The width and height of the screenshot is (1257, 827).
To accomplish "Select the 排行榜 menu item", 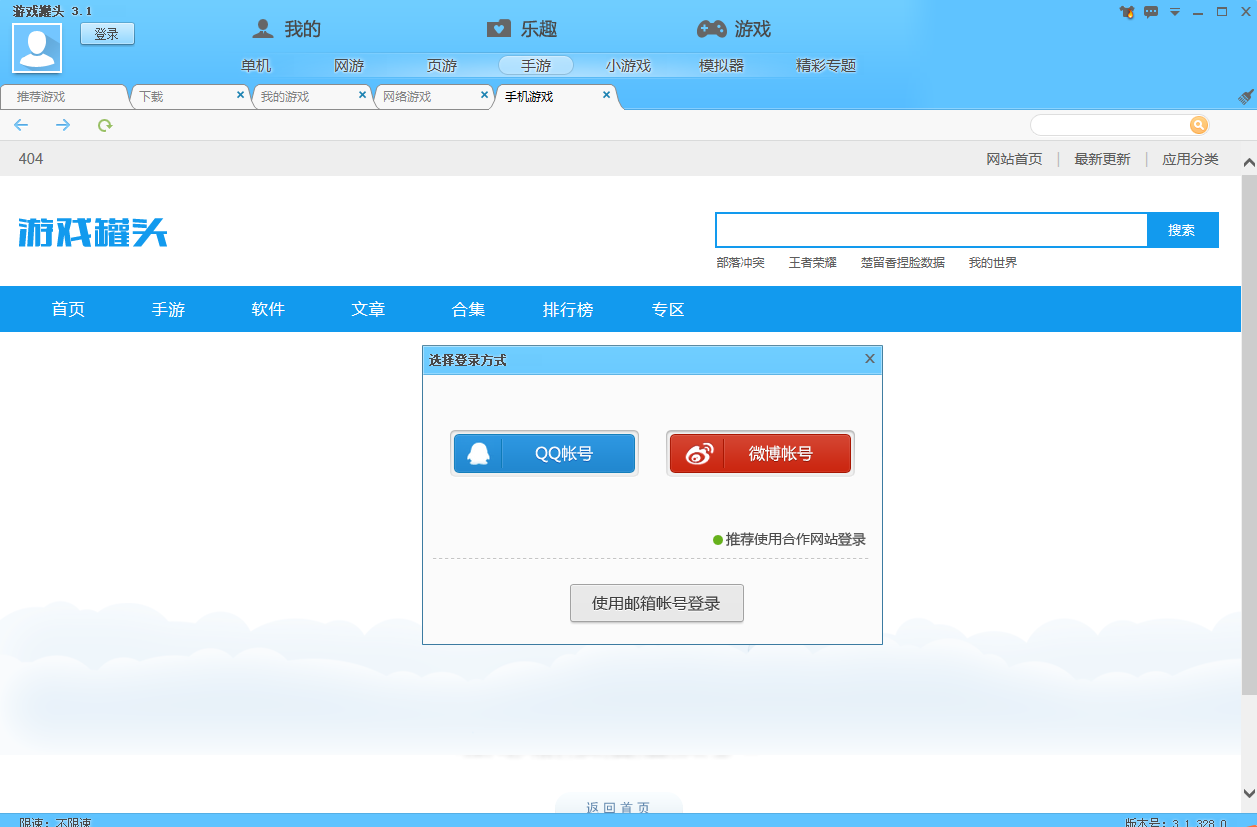I will [568, 309].
